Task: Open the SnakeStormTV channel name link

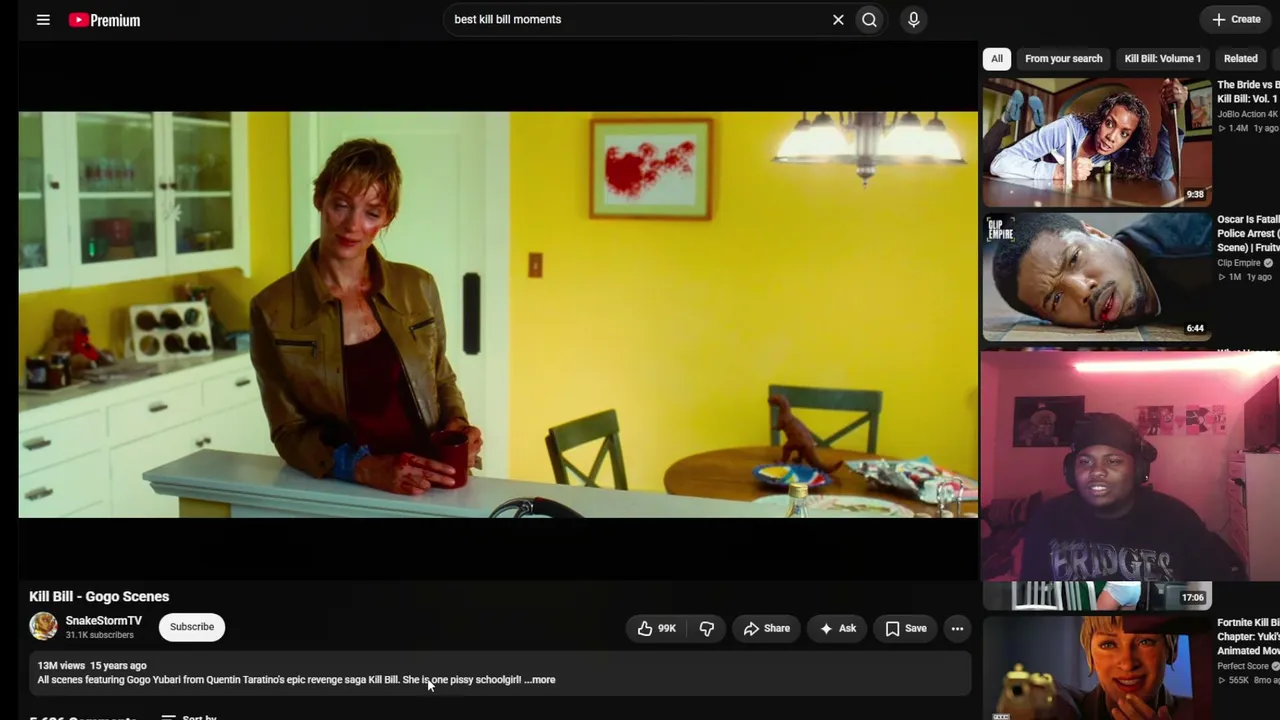Action: tap(104, 621)
